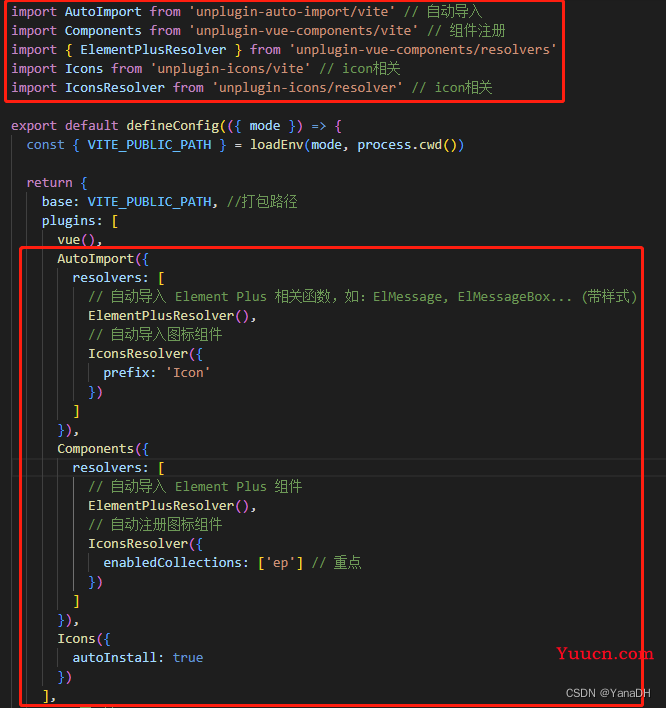666x708 pixels.
Task: Click the 'export' keyword
Action: [x=34, y=126]
